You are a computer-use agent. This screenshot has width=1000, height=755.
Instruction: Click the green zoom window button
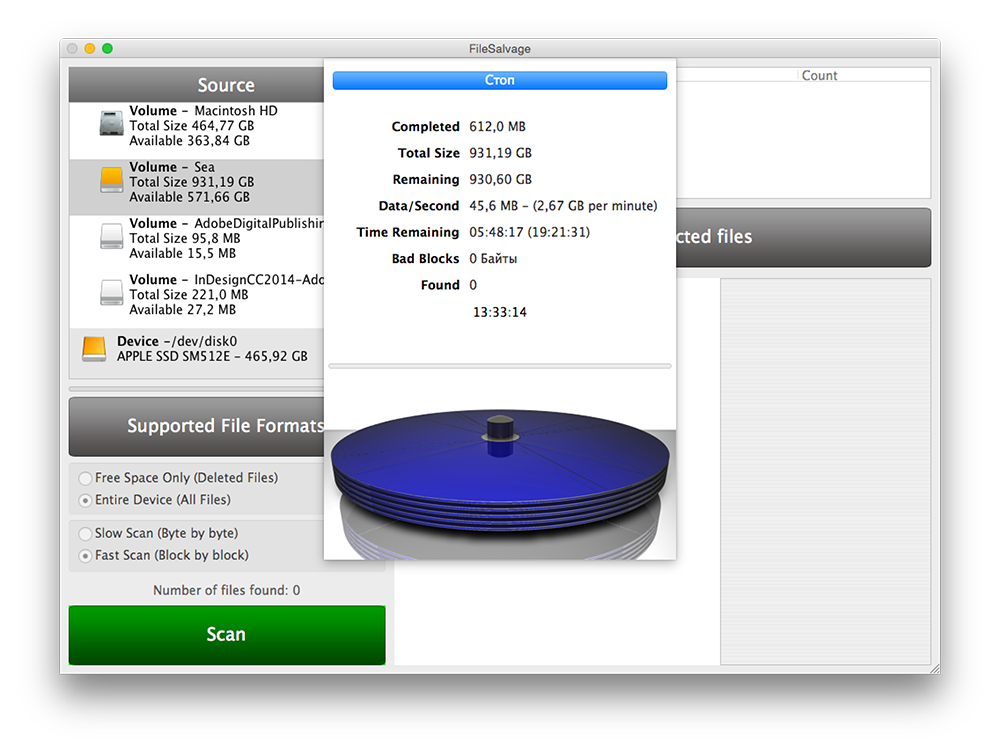coord(107,48)
